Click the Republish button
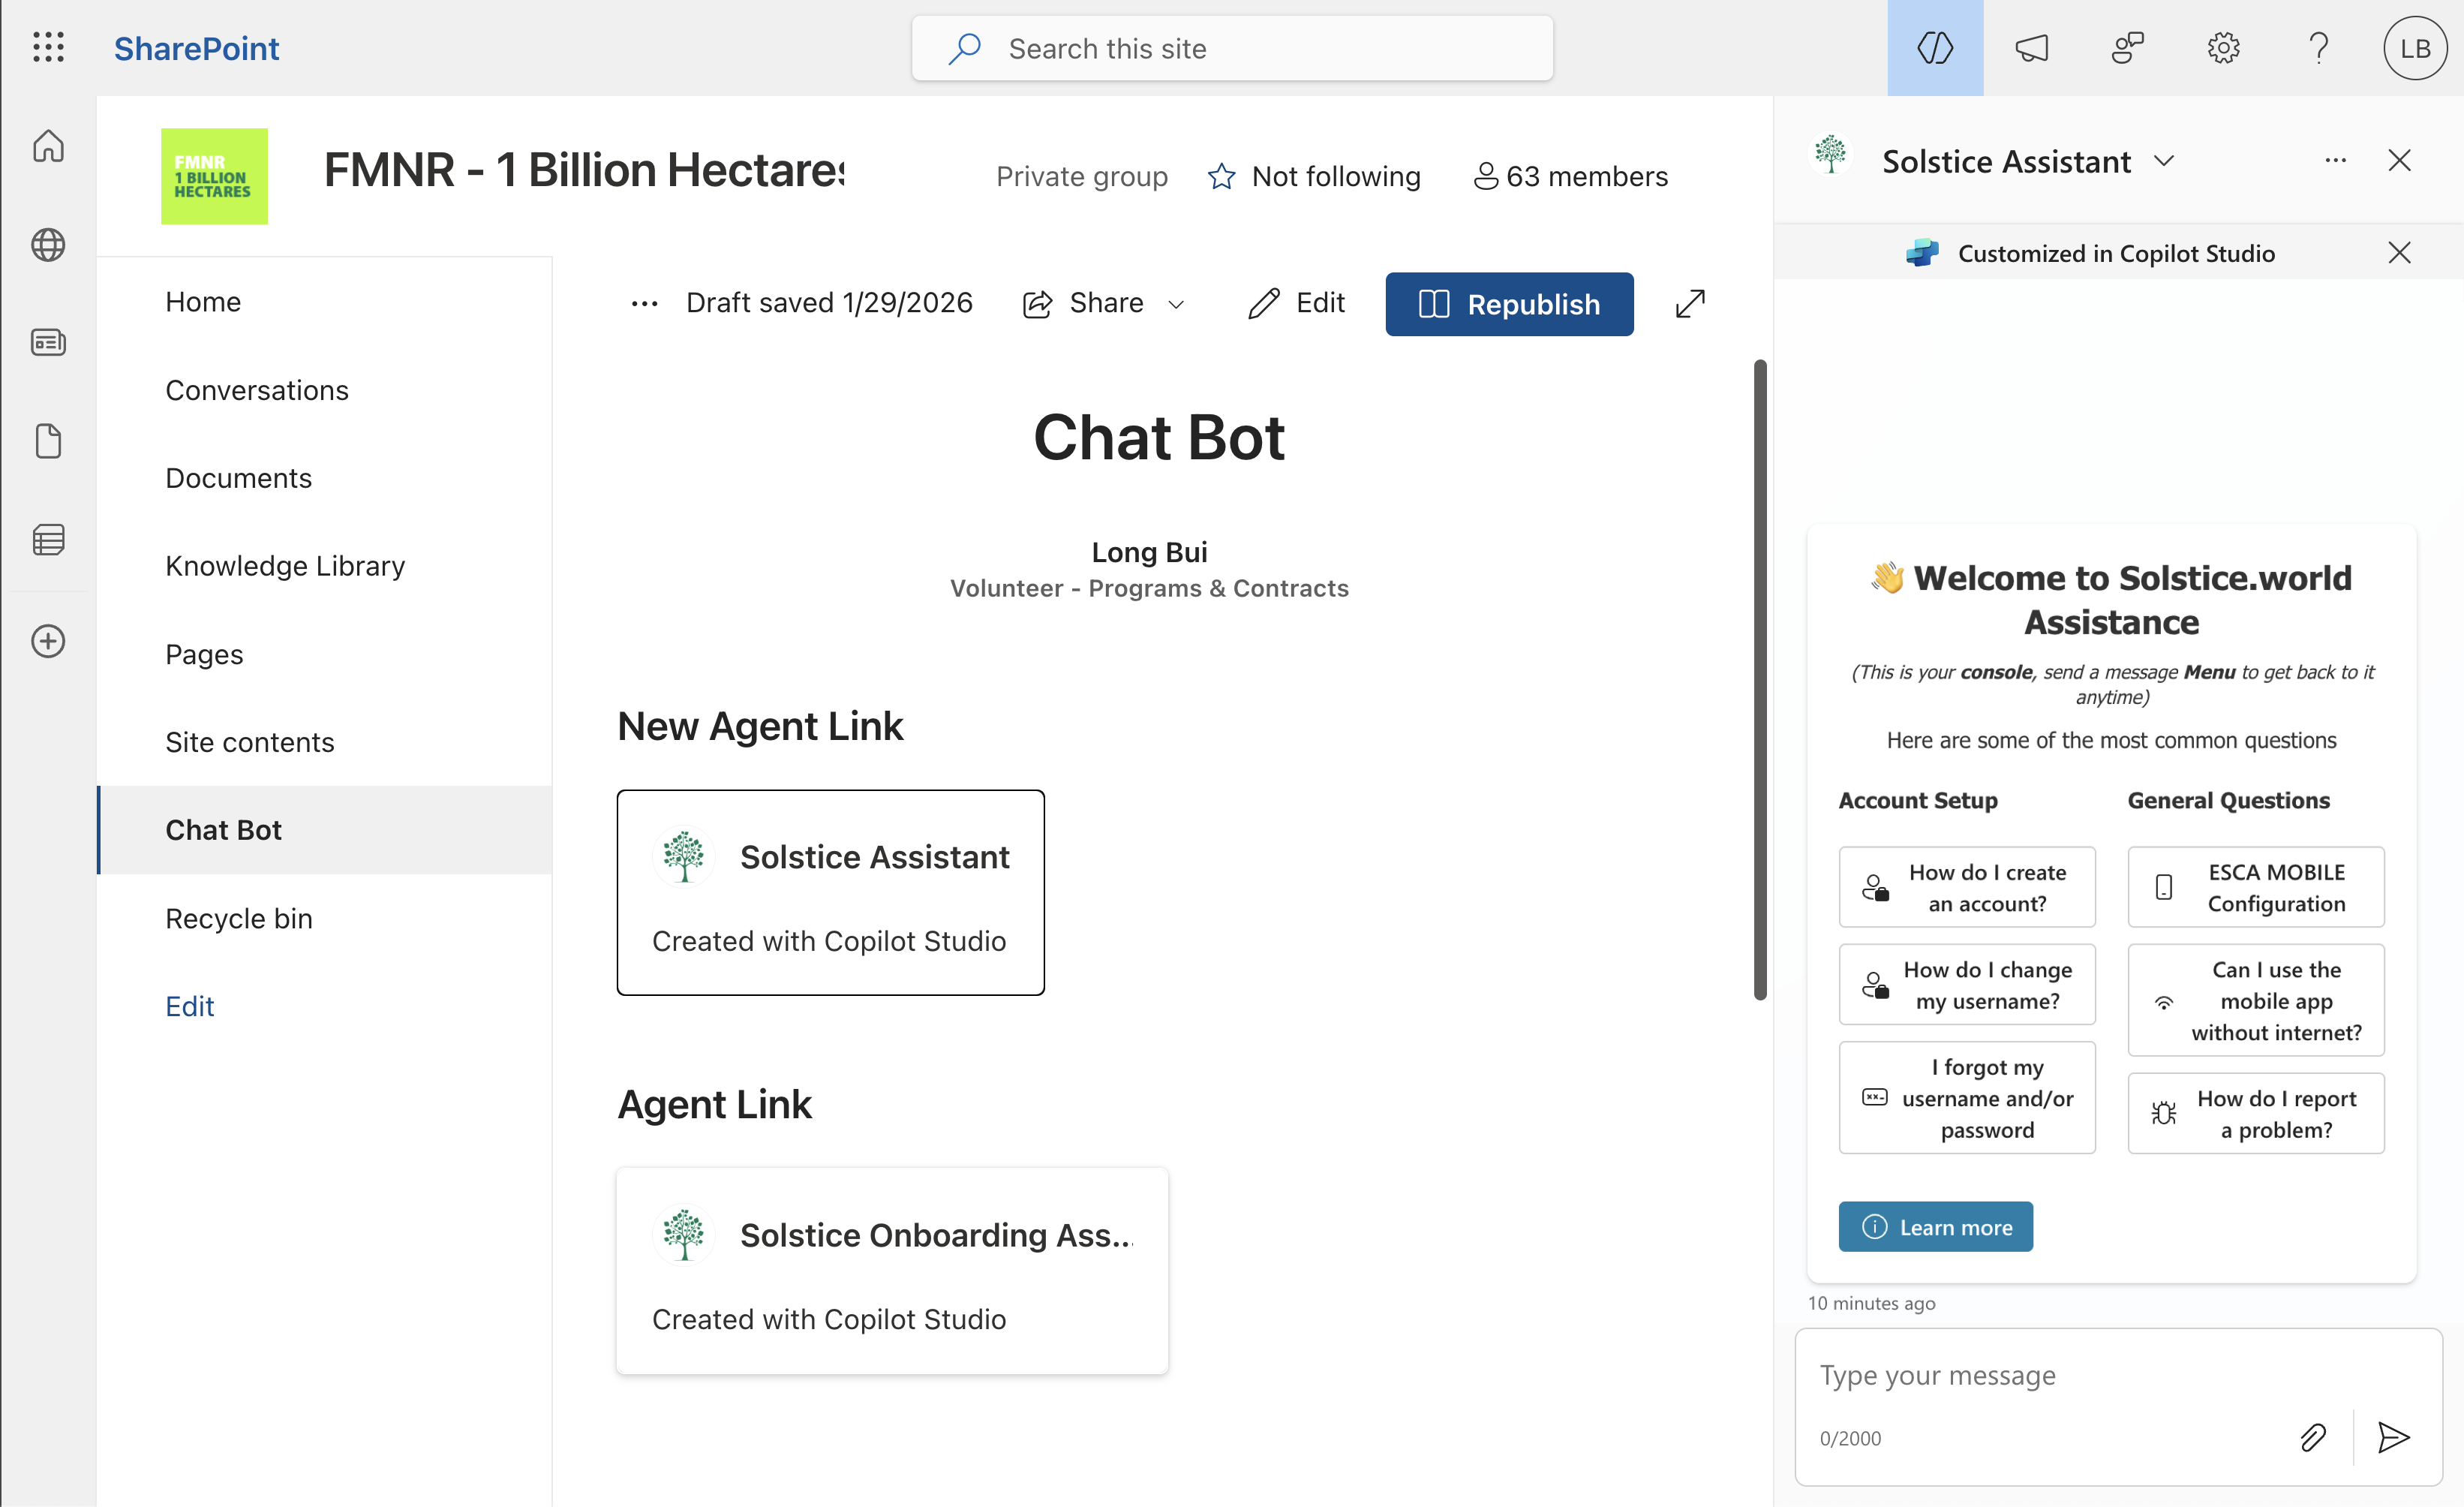Image resolution: width=2464 pixels, height=1507 pixels. coord(1508,304)
